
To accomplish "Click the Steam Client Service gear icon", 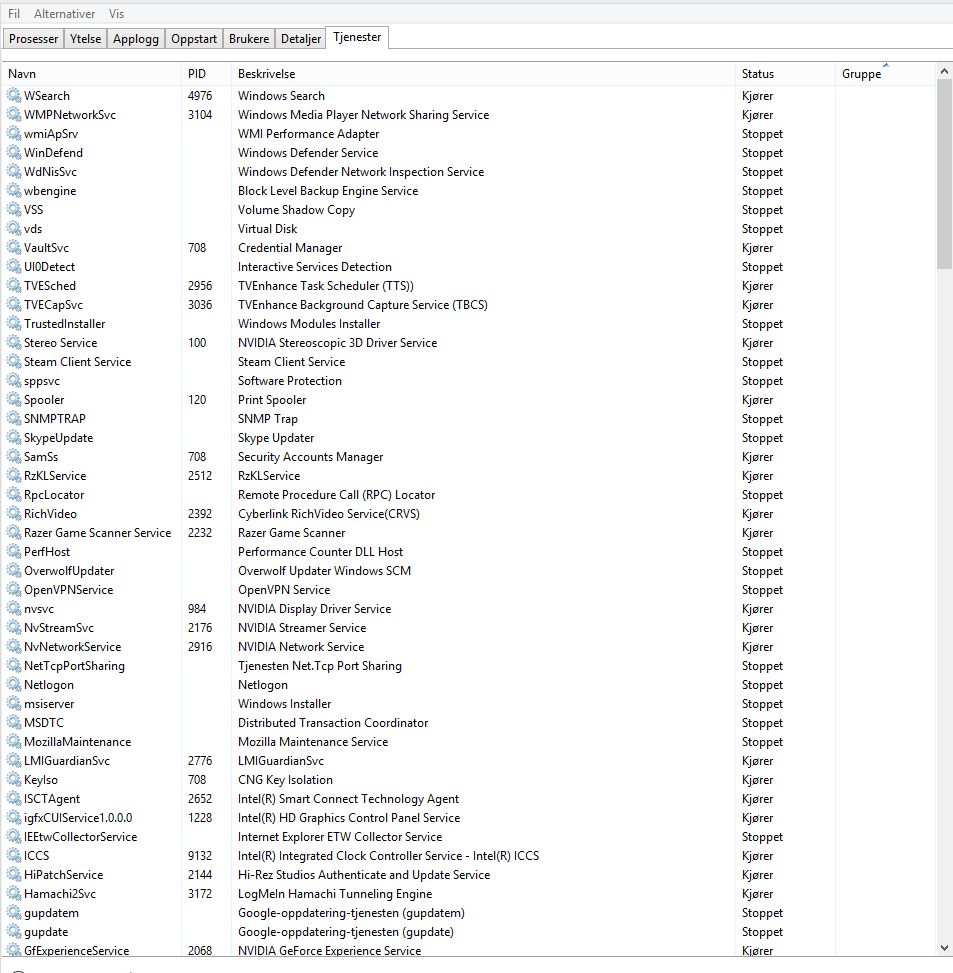I will pyautogui.click(x=14, y=362).
